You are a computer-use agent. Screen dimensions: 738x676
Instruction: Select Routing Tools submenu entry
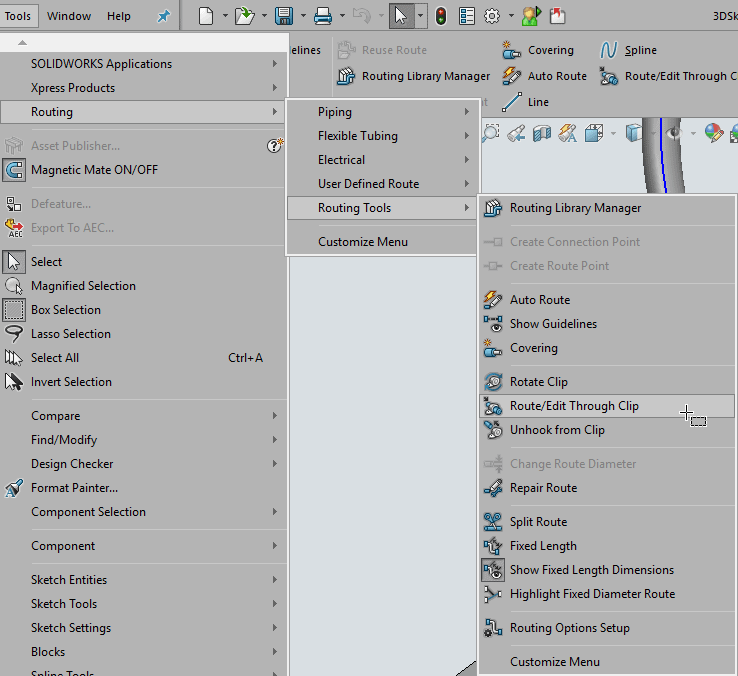(382, 208)
